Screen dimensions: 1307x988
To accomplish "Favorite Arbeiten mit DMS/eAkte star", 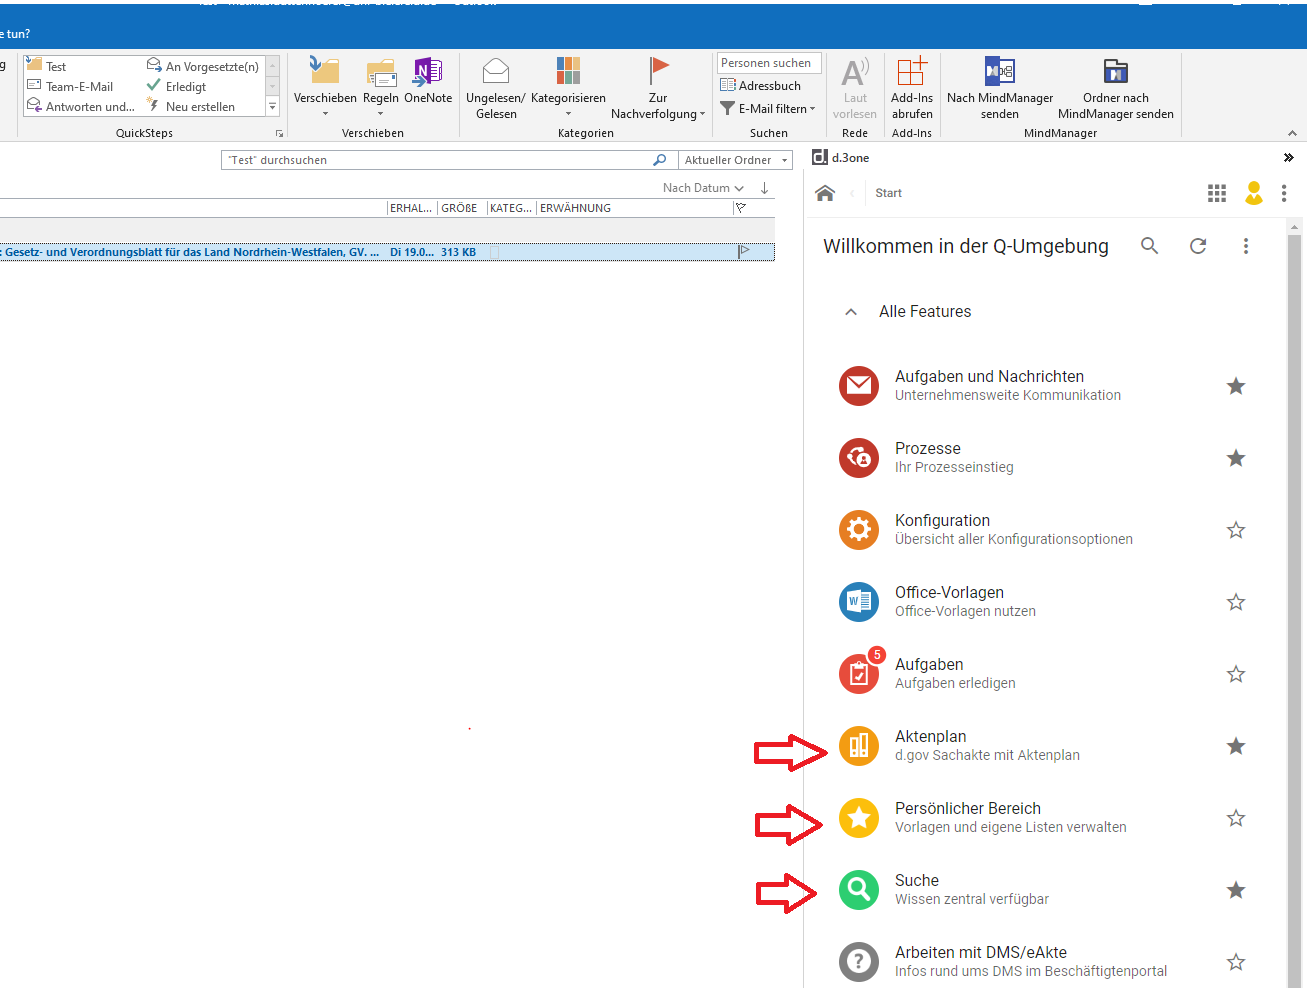I will pos(1236,962).
